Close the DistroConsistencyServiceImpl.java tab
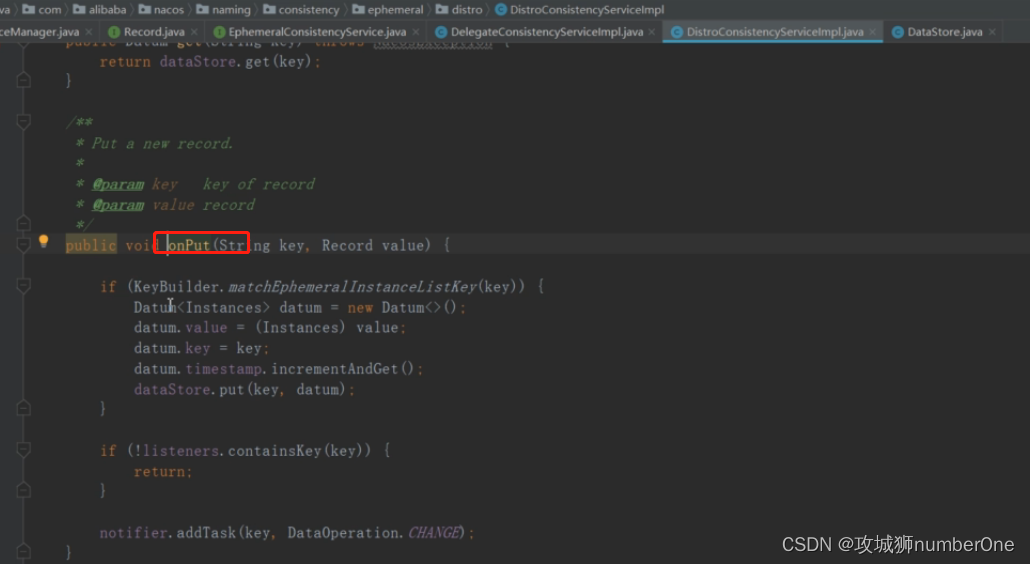1030x564 pixels. (x=872, y=32)
